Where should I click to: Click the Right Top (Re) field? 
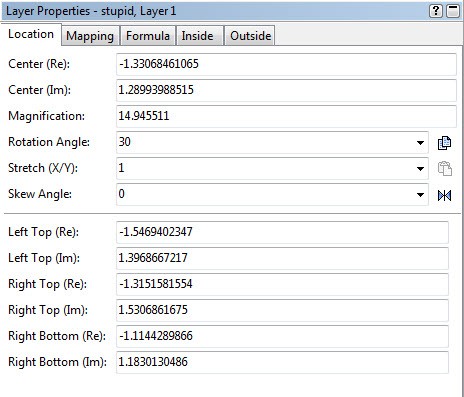pyautogui.click(x=282, y=284)
